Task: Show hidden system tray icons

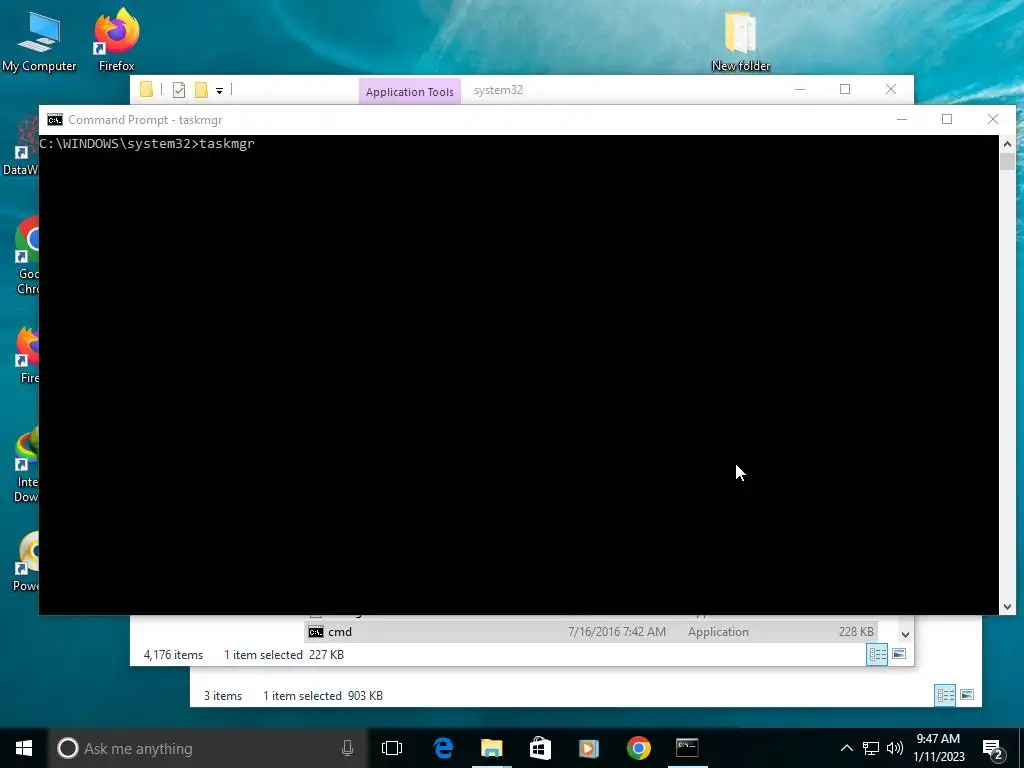Action: pyautogui.click(x=846, y=748)
